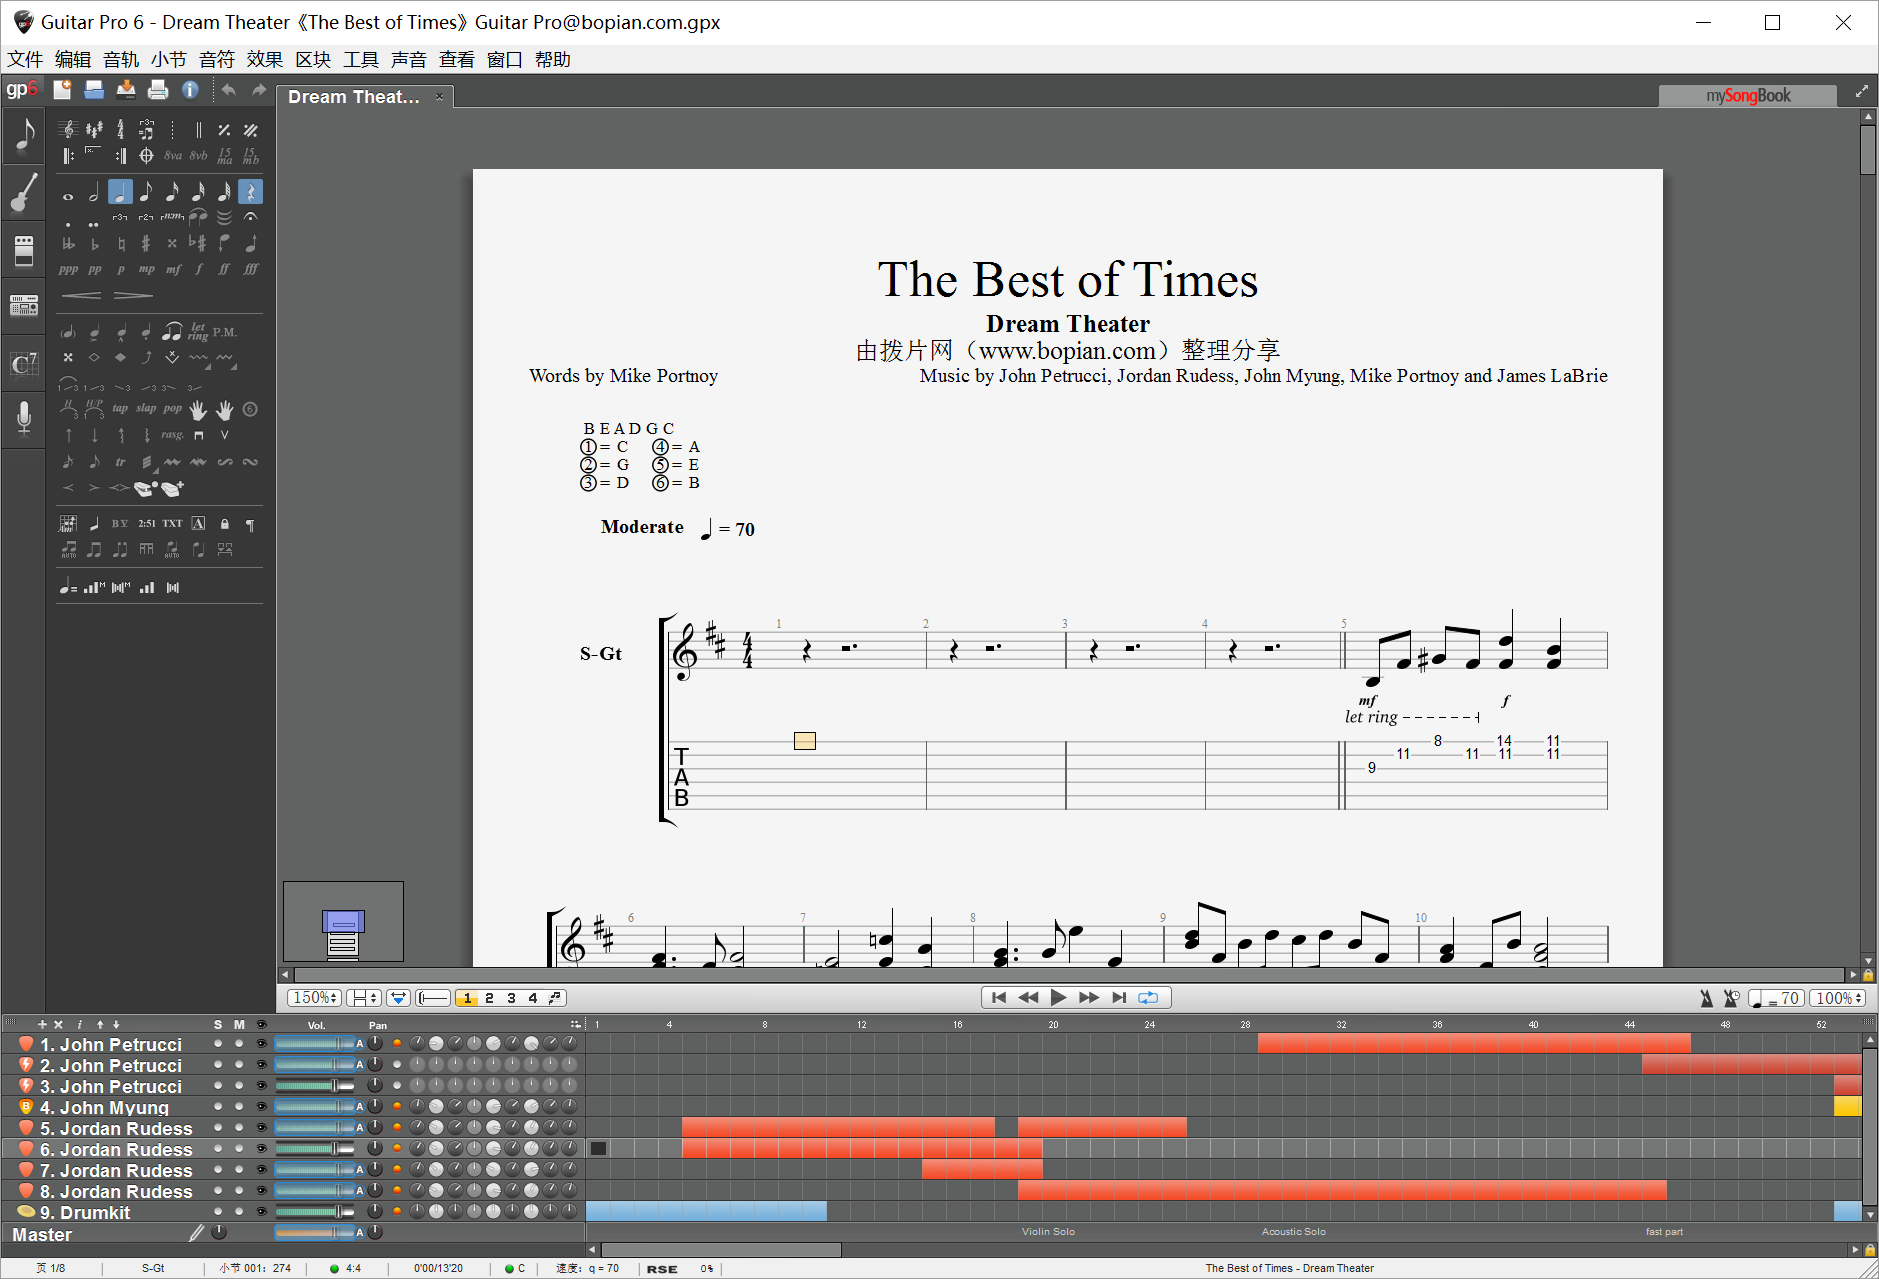Solo track 9 Drumkit
1879x1279 pixels.
pyautogui.click(x=218, y=1212)
